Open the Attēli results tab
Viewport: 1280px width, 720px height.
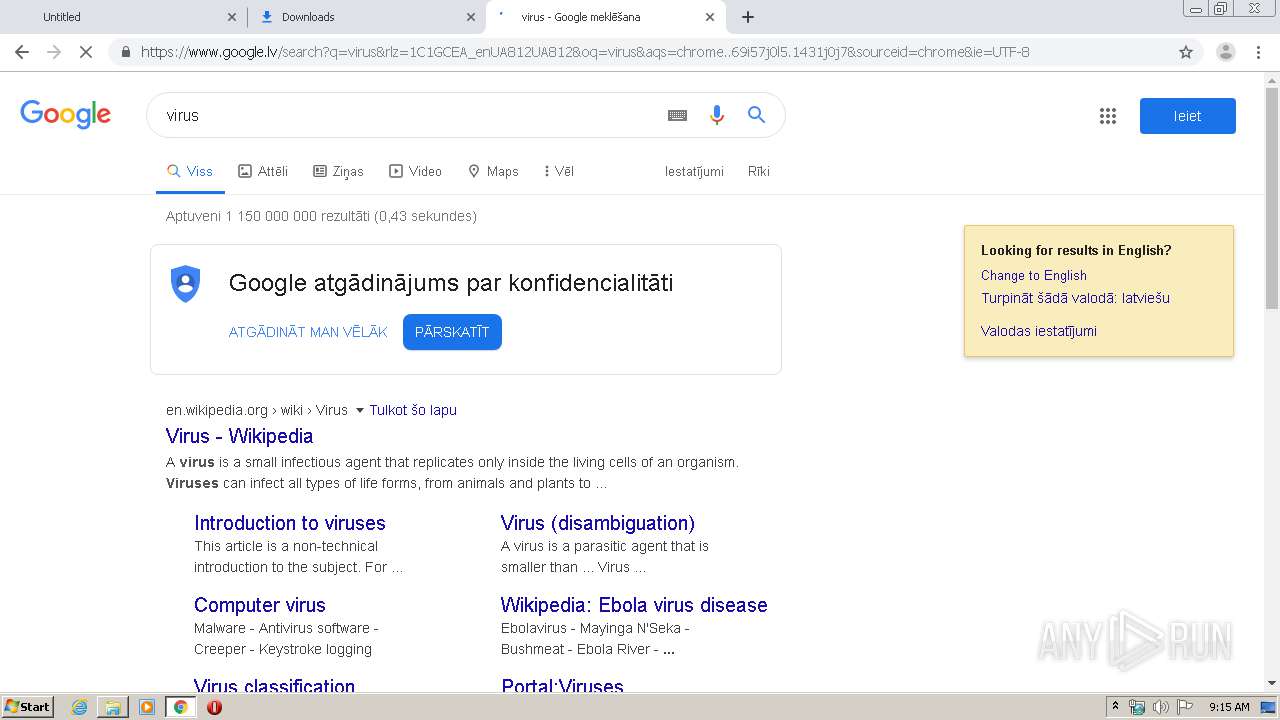tap(263, 171)
